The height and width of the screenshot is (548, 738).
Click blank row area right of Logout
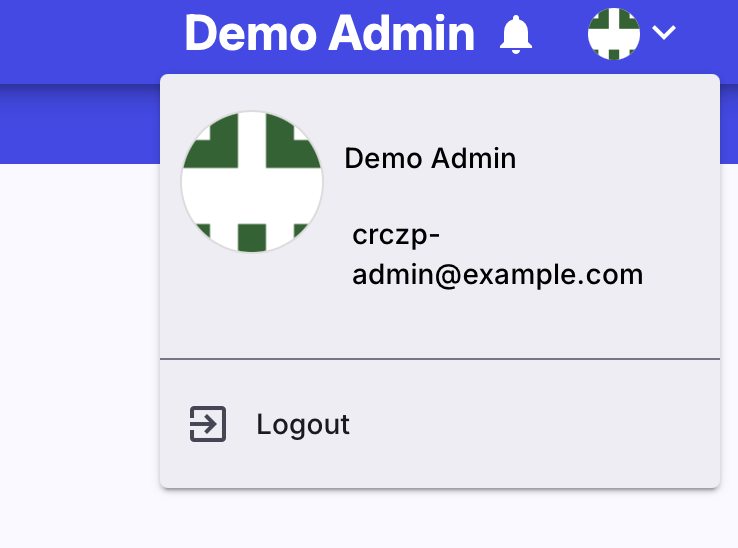(x=532, y=425)
